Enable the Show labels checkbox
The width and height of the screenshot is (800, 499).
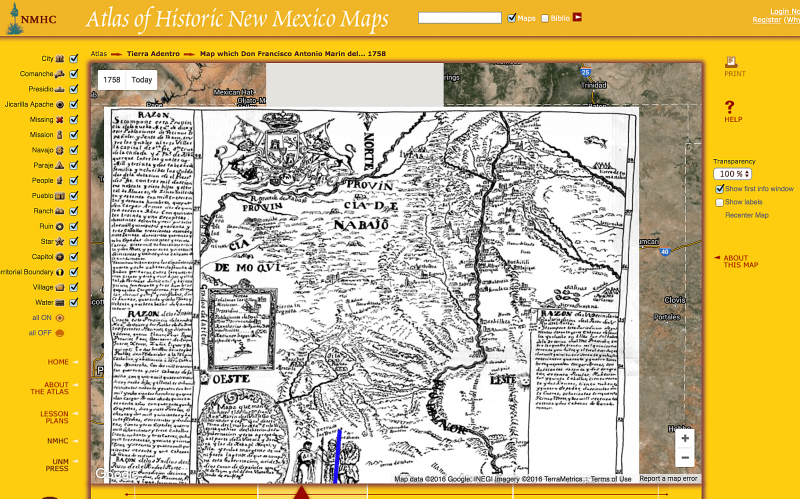719,203
